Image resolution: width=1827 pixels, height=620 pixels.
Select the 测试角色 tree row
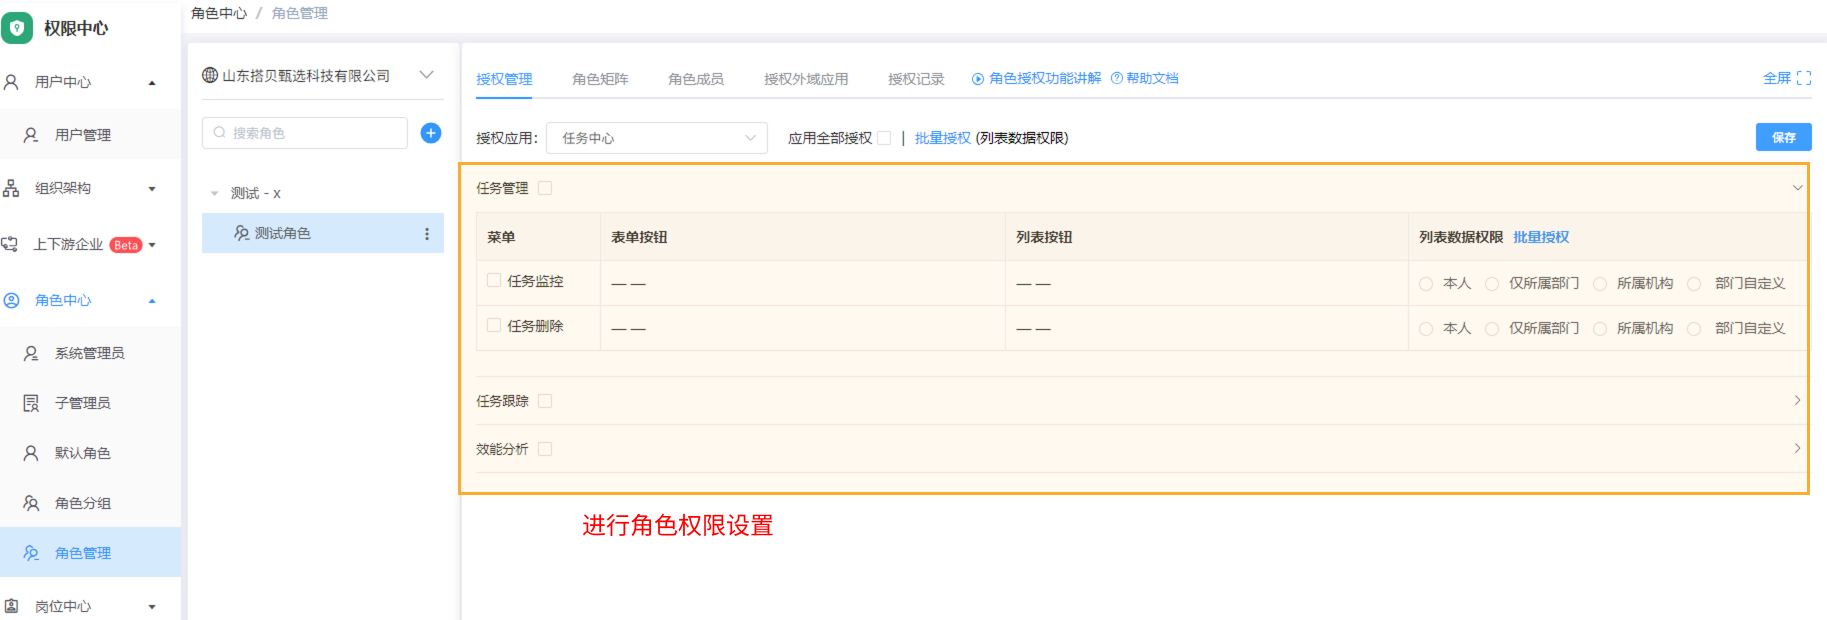[x=323, y=233]
